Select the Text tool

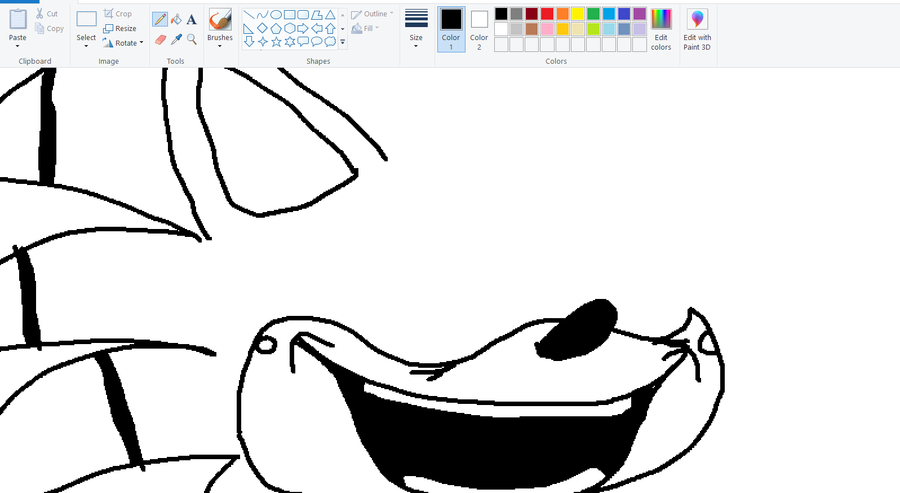(192, 20)
